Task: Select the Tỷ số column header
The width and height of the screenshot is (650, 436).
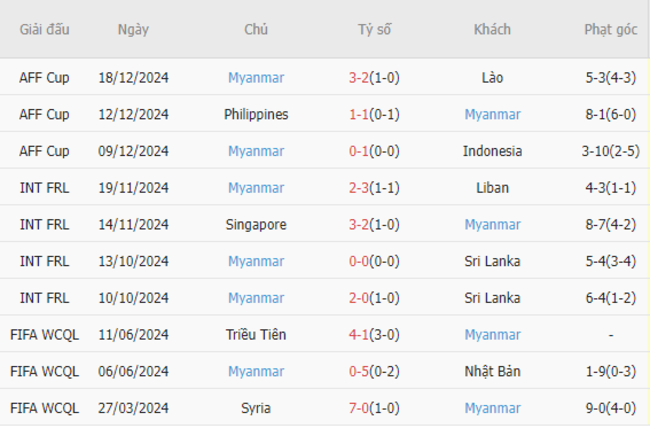Action: pos(374,29)
